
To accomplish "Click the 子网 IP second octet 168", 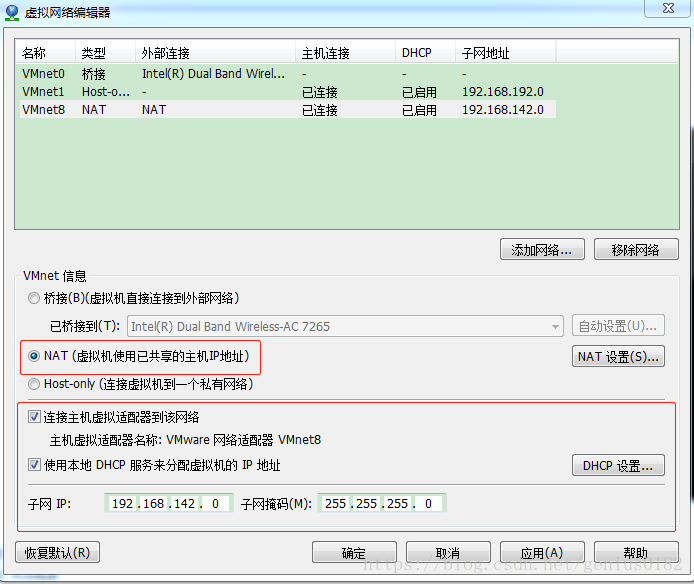I will coord(154,503).
